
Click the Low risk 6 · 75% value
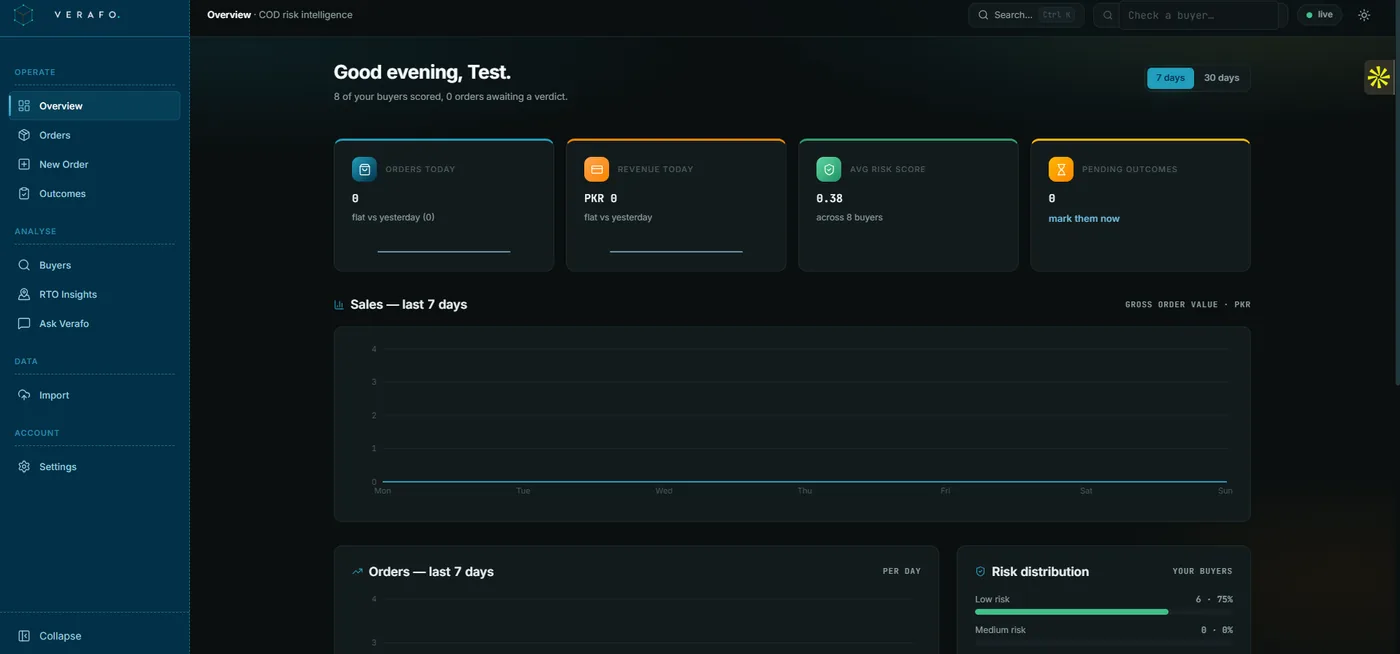click(x=1214, y=599)
